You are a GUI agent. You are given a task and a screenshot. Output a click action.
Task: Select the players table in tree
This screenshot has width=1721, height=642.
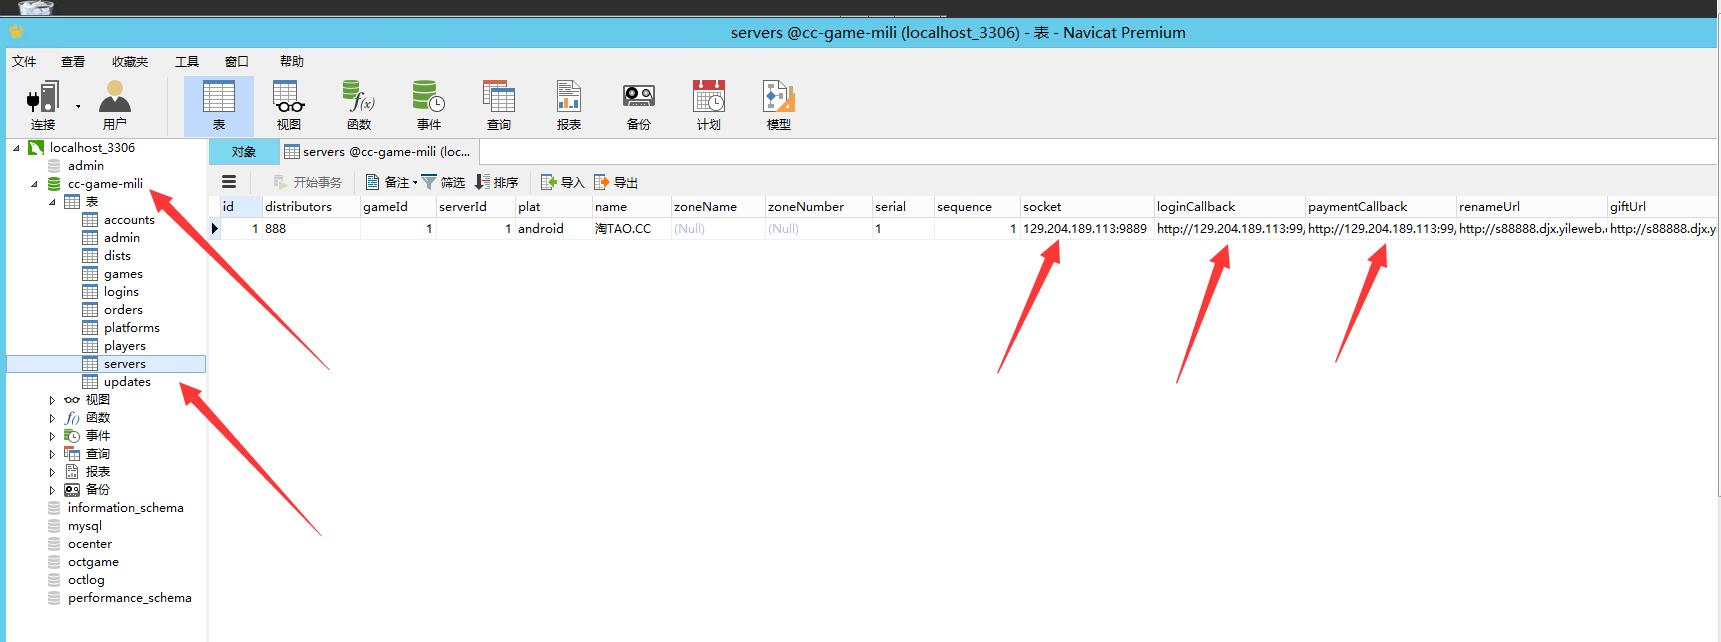coord(124,346)
